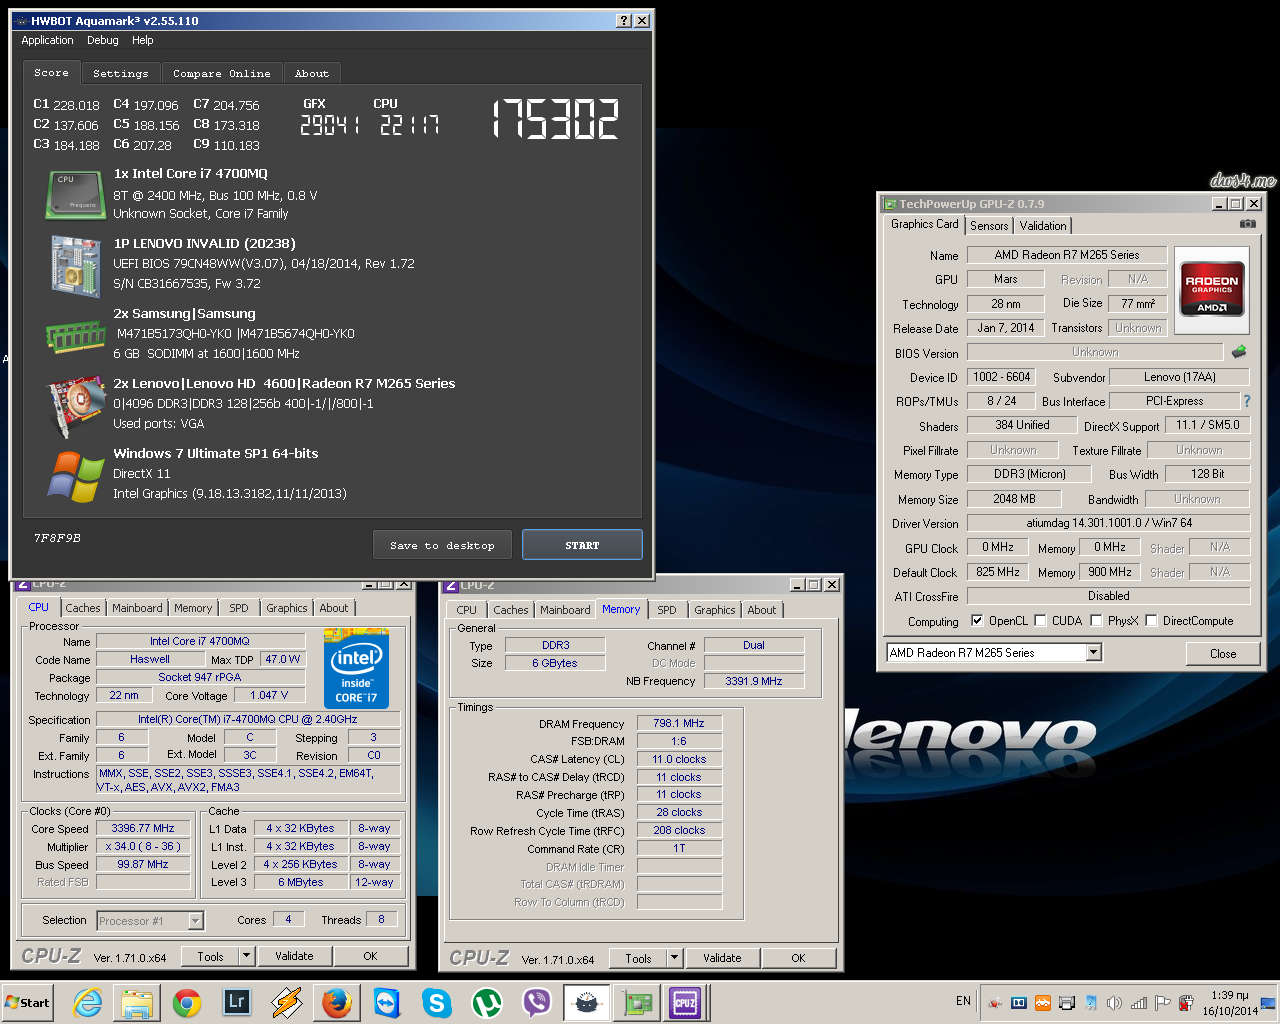Open TeamViewer from the taskbar
This screenshot has height=1024, width=1280.
pos(387,1002)
